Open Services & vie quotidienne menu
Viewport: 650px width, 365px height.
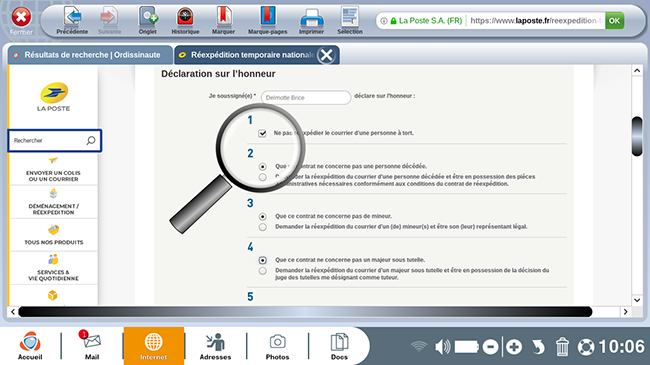click(53, 268)
